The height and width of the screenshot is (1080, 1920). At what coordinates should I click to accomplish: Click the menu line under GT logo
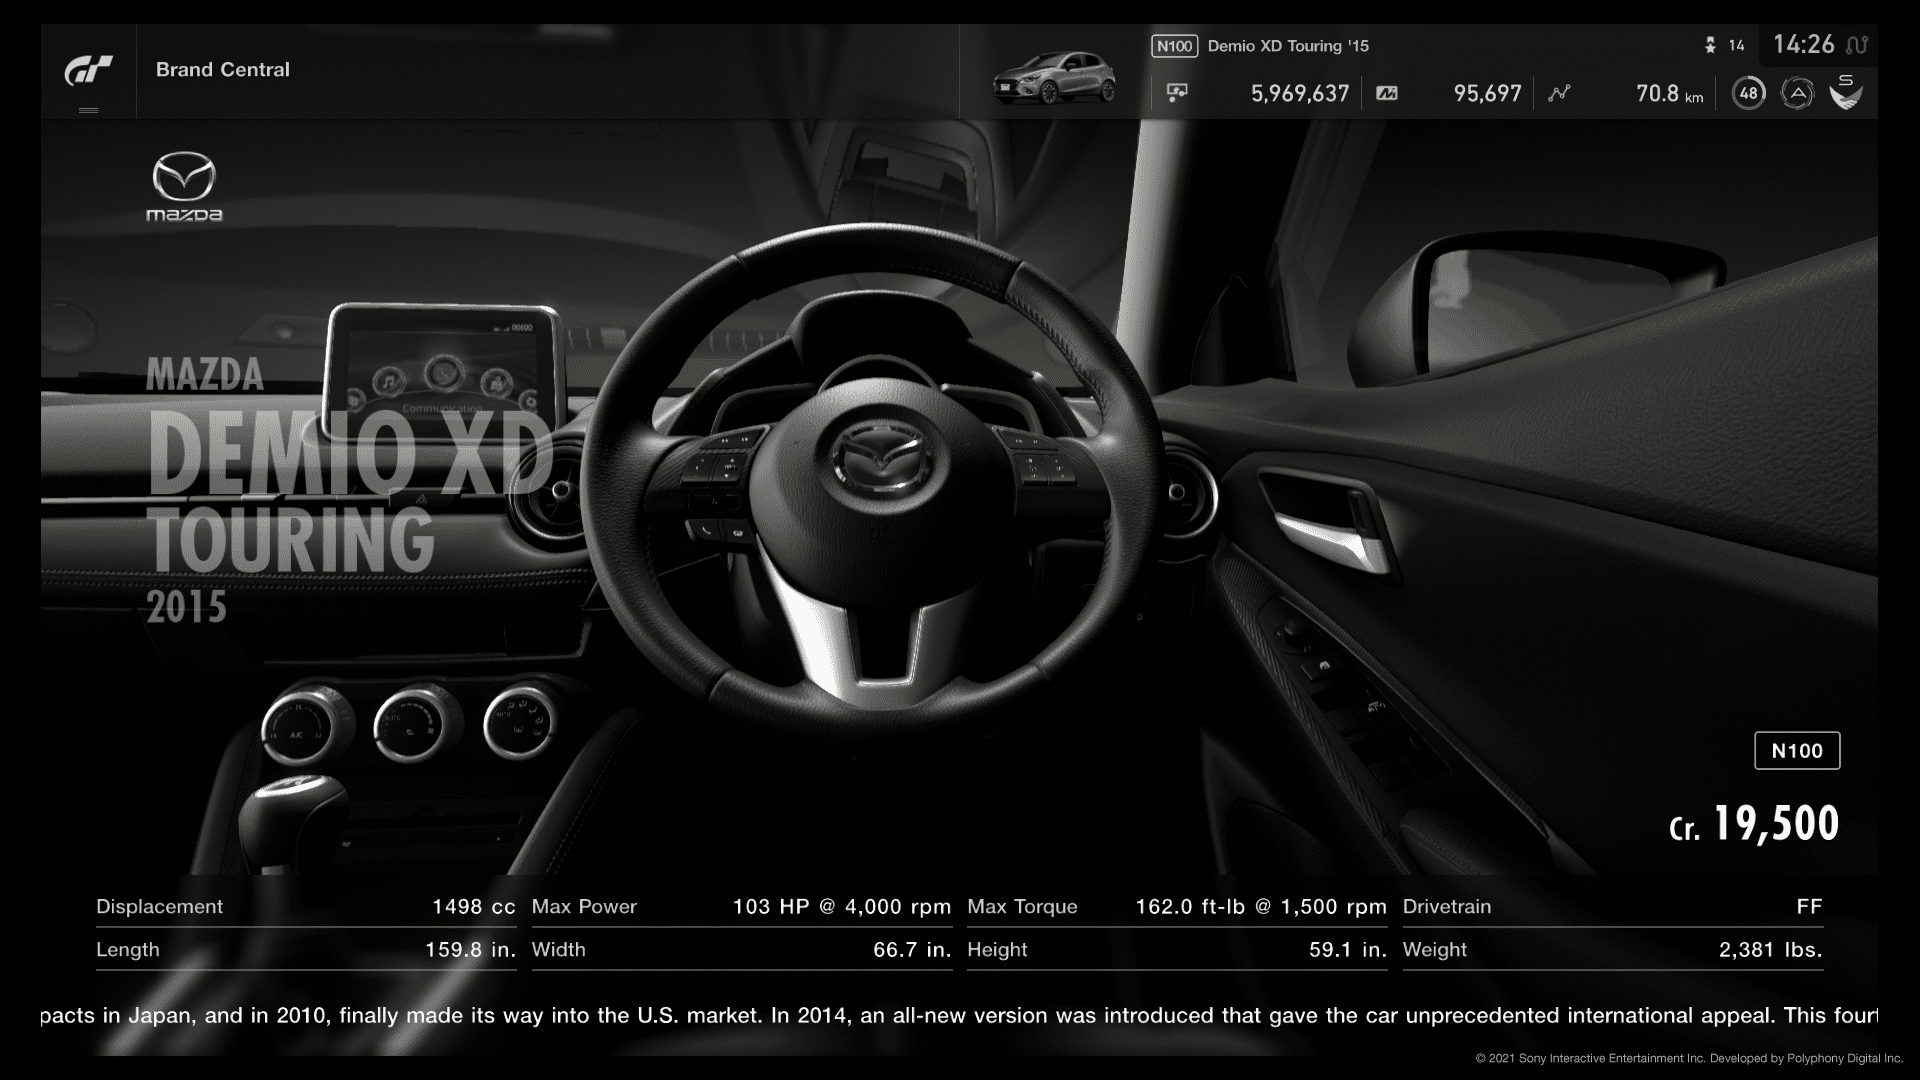click(88, 110)
